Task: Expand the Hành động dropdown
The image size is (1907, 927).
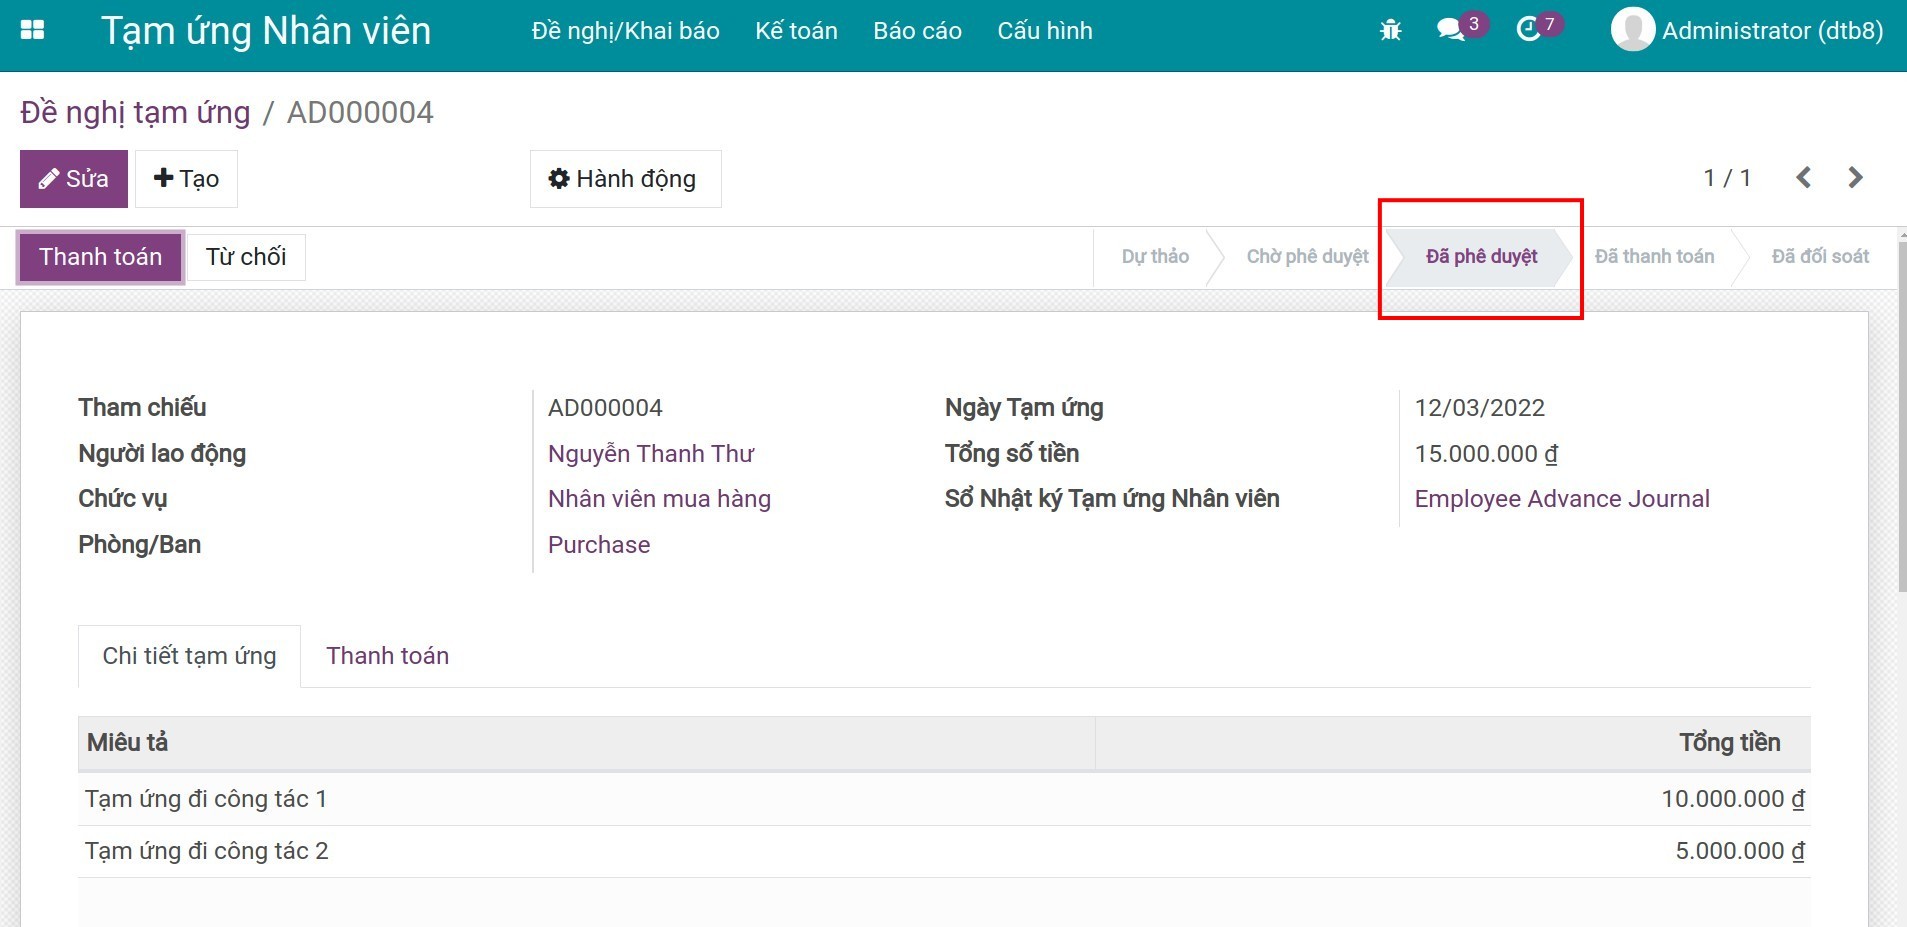Action: click(625, 179)
